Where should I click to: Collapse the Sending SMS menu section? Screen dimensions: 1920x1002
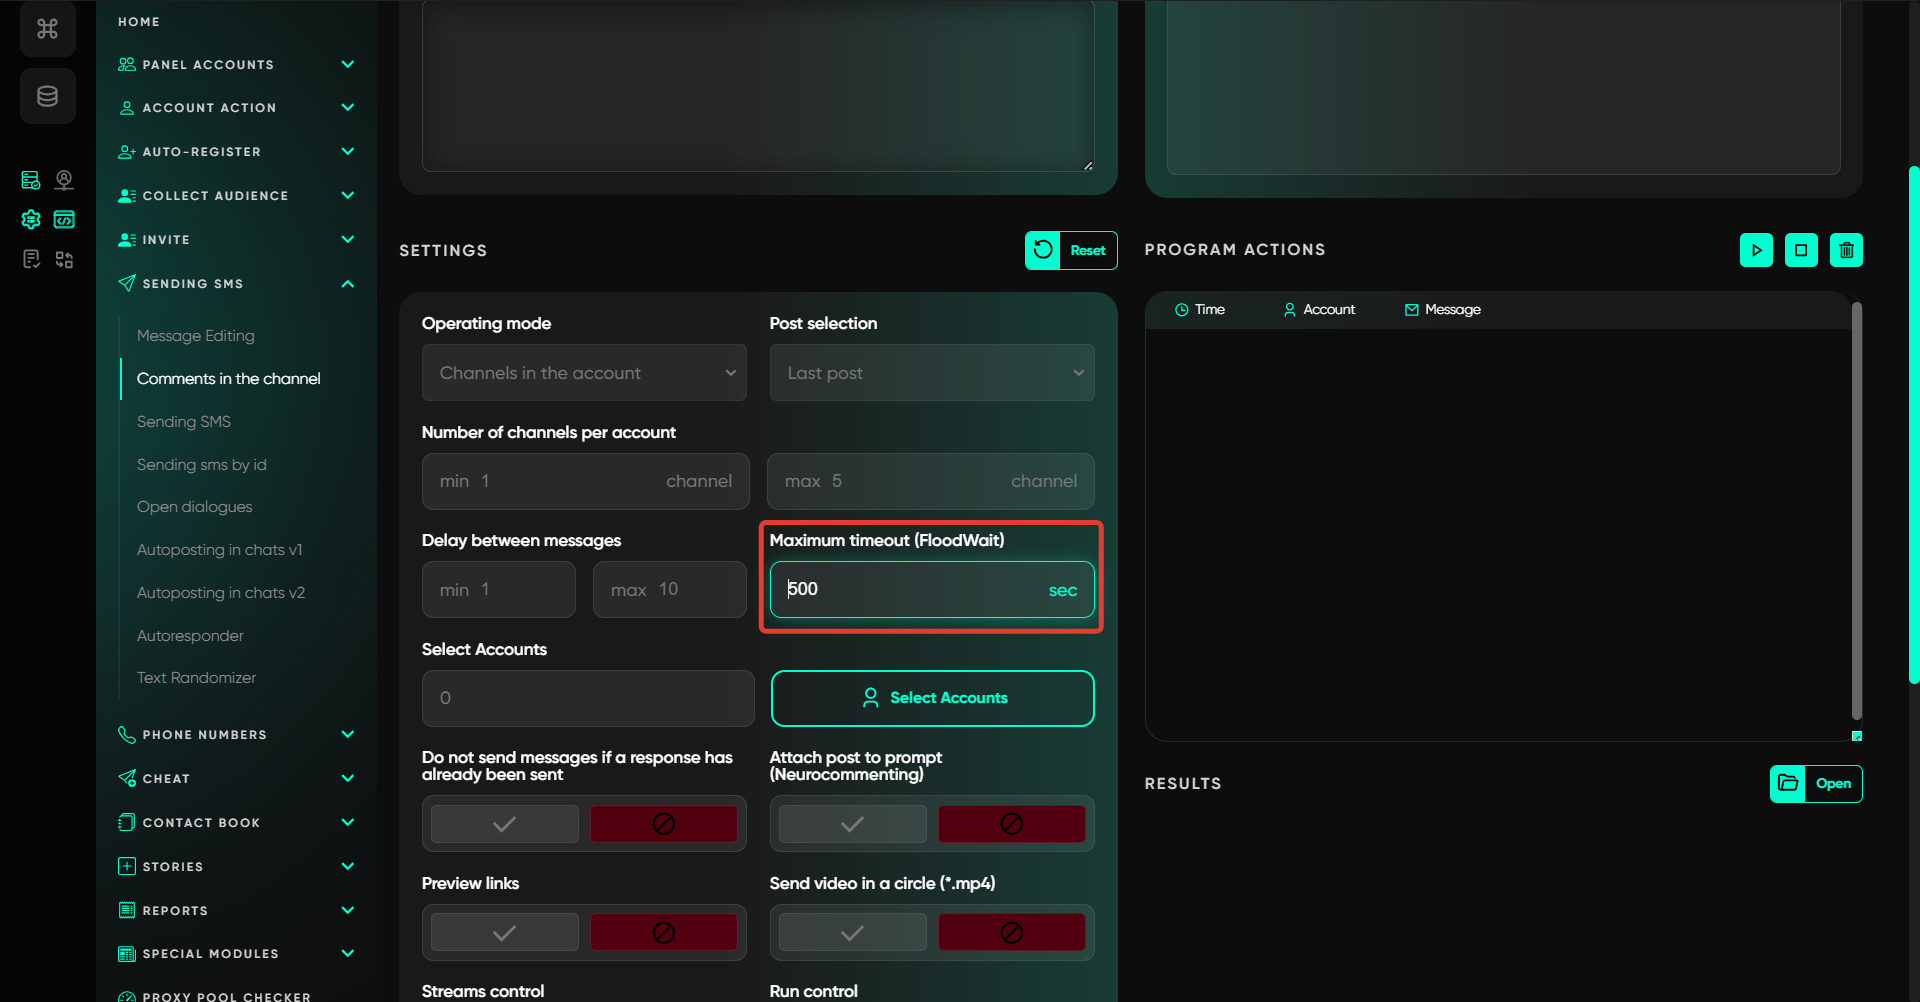347,284
